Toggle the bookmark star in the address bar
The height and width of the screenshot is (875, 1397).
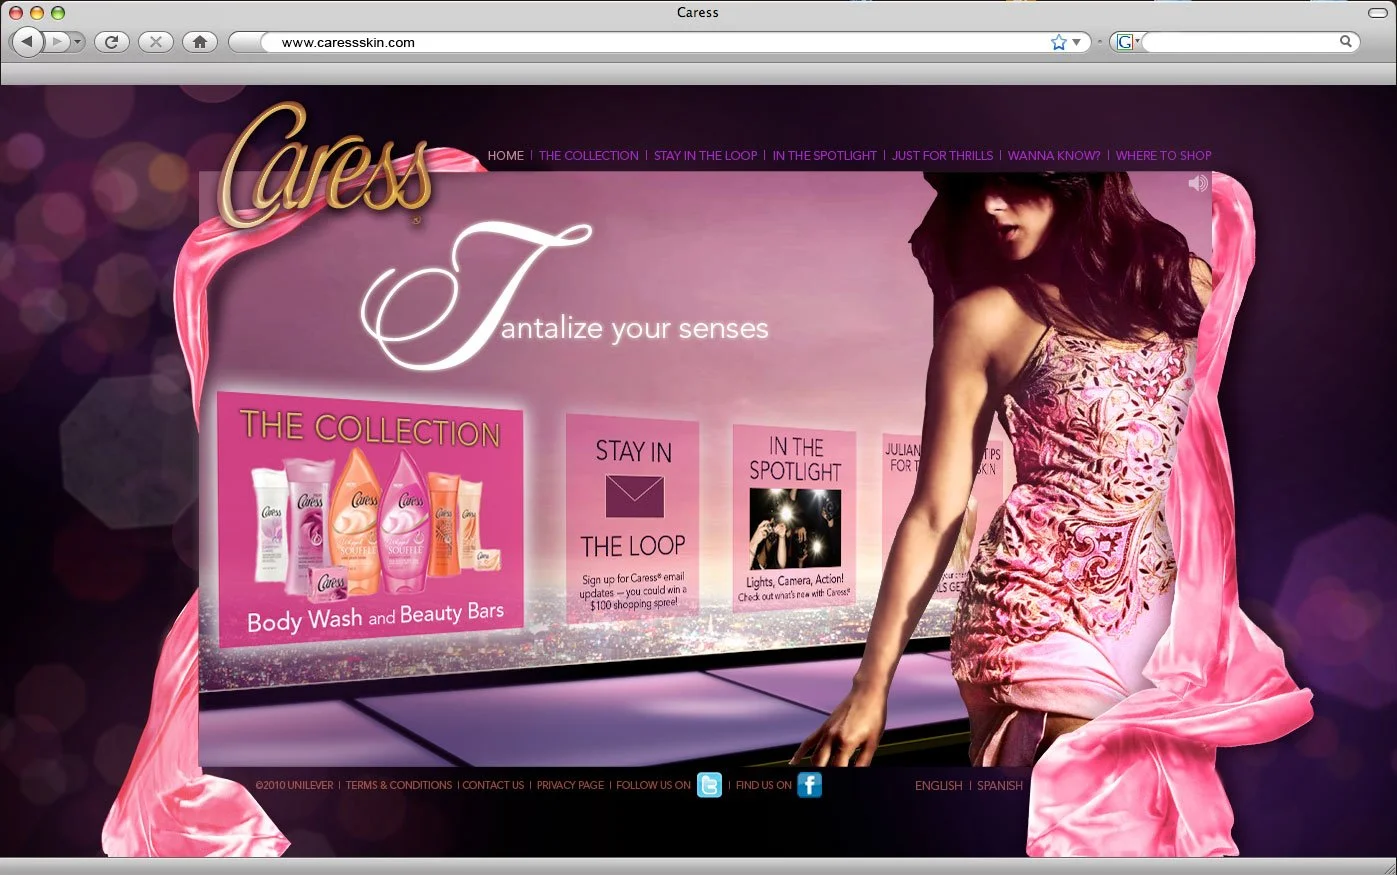pos(1058,42)
